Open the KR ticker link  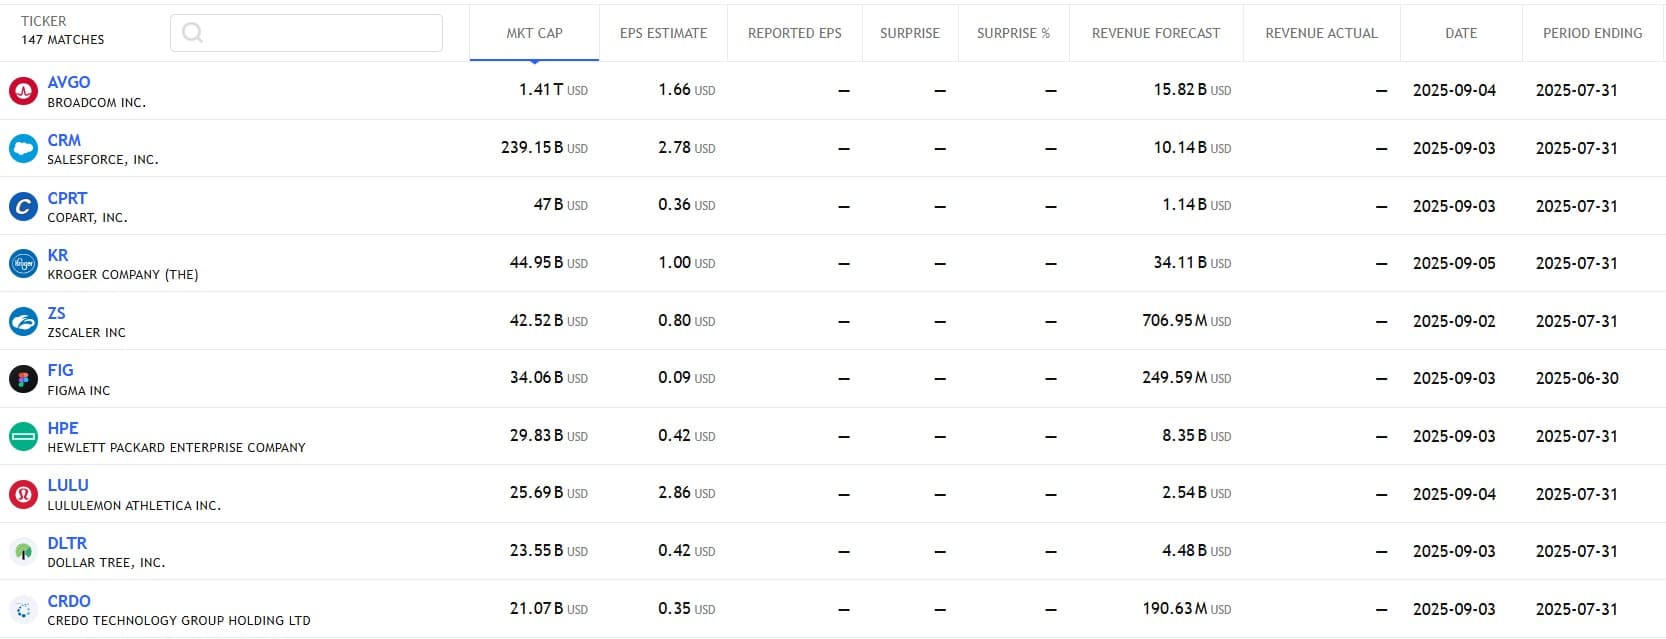pos(58,255)
